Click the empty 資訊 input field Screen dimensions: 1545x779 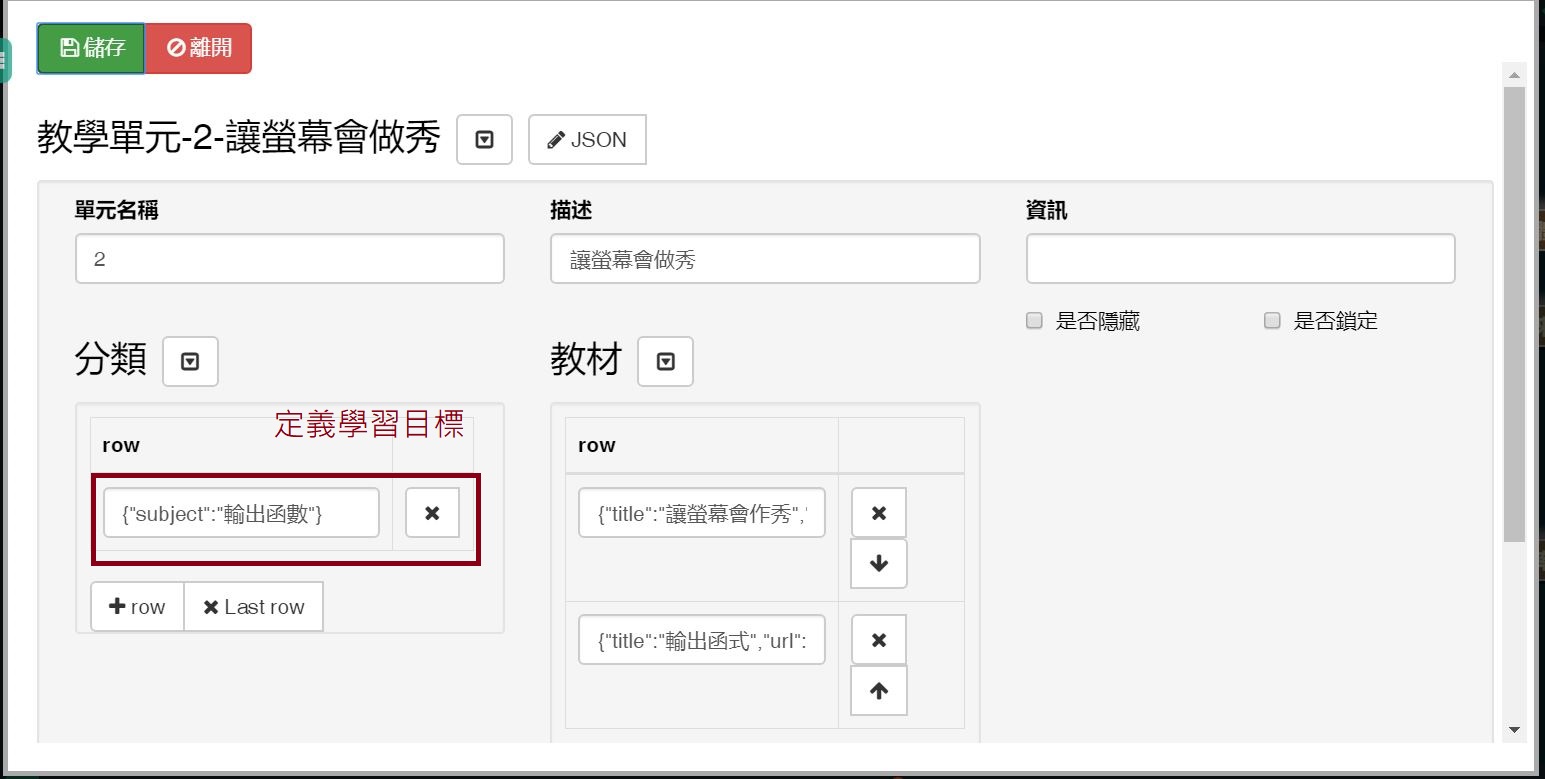pos(1240,260)
